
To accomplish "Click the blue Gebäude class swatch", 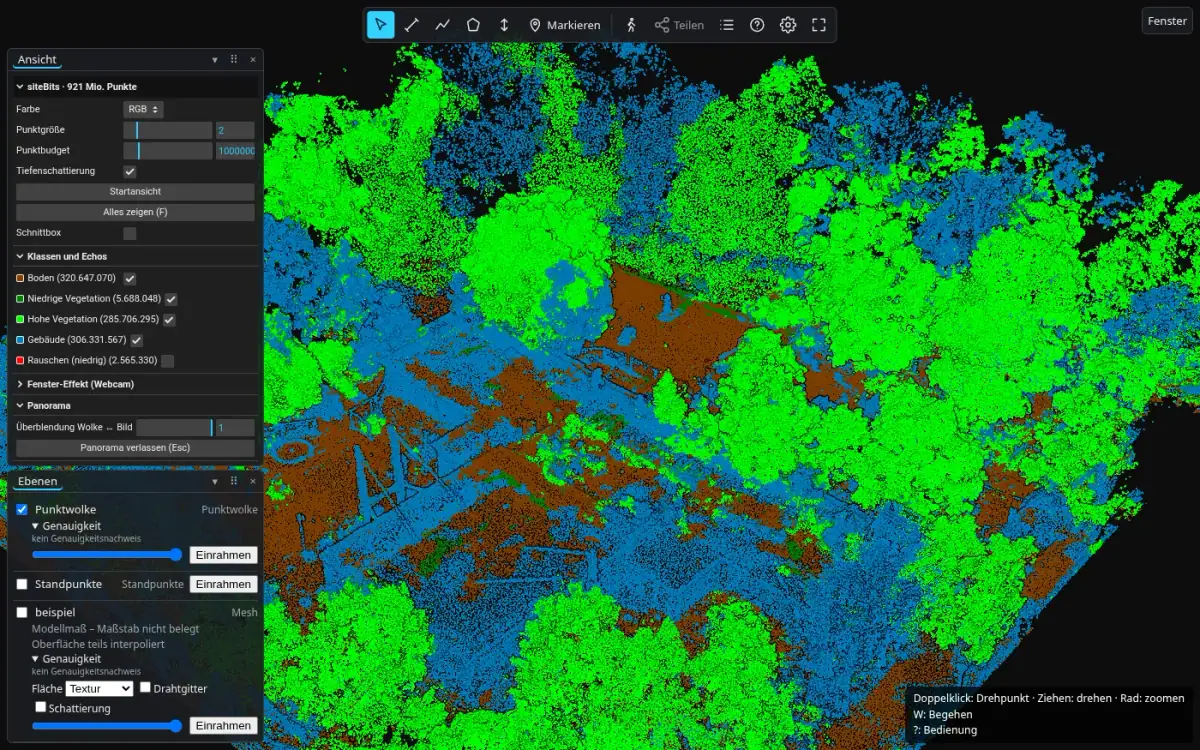I will coord(20,340).
